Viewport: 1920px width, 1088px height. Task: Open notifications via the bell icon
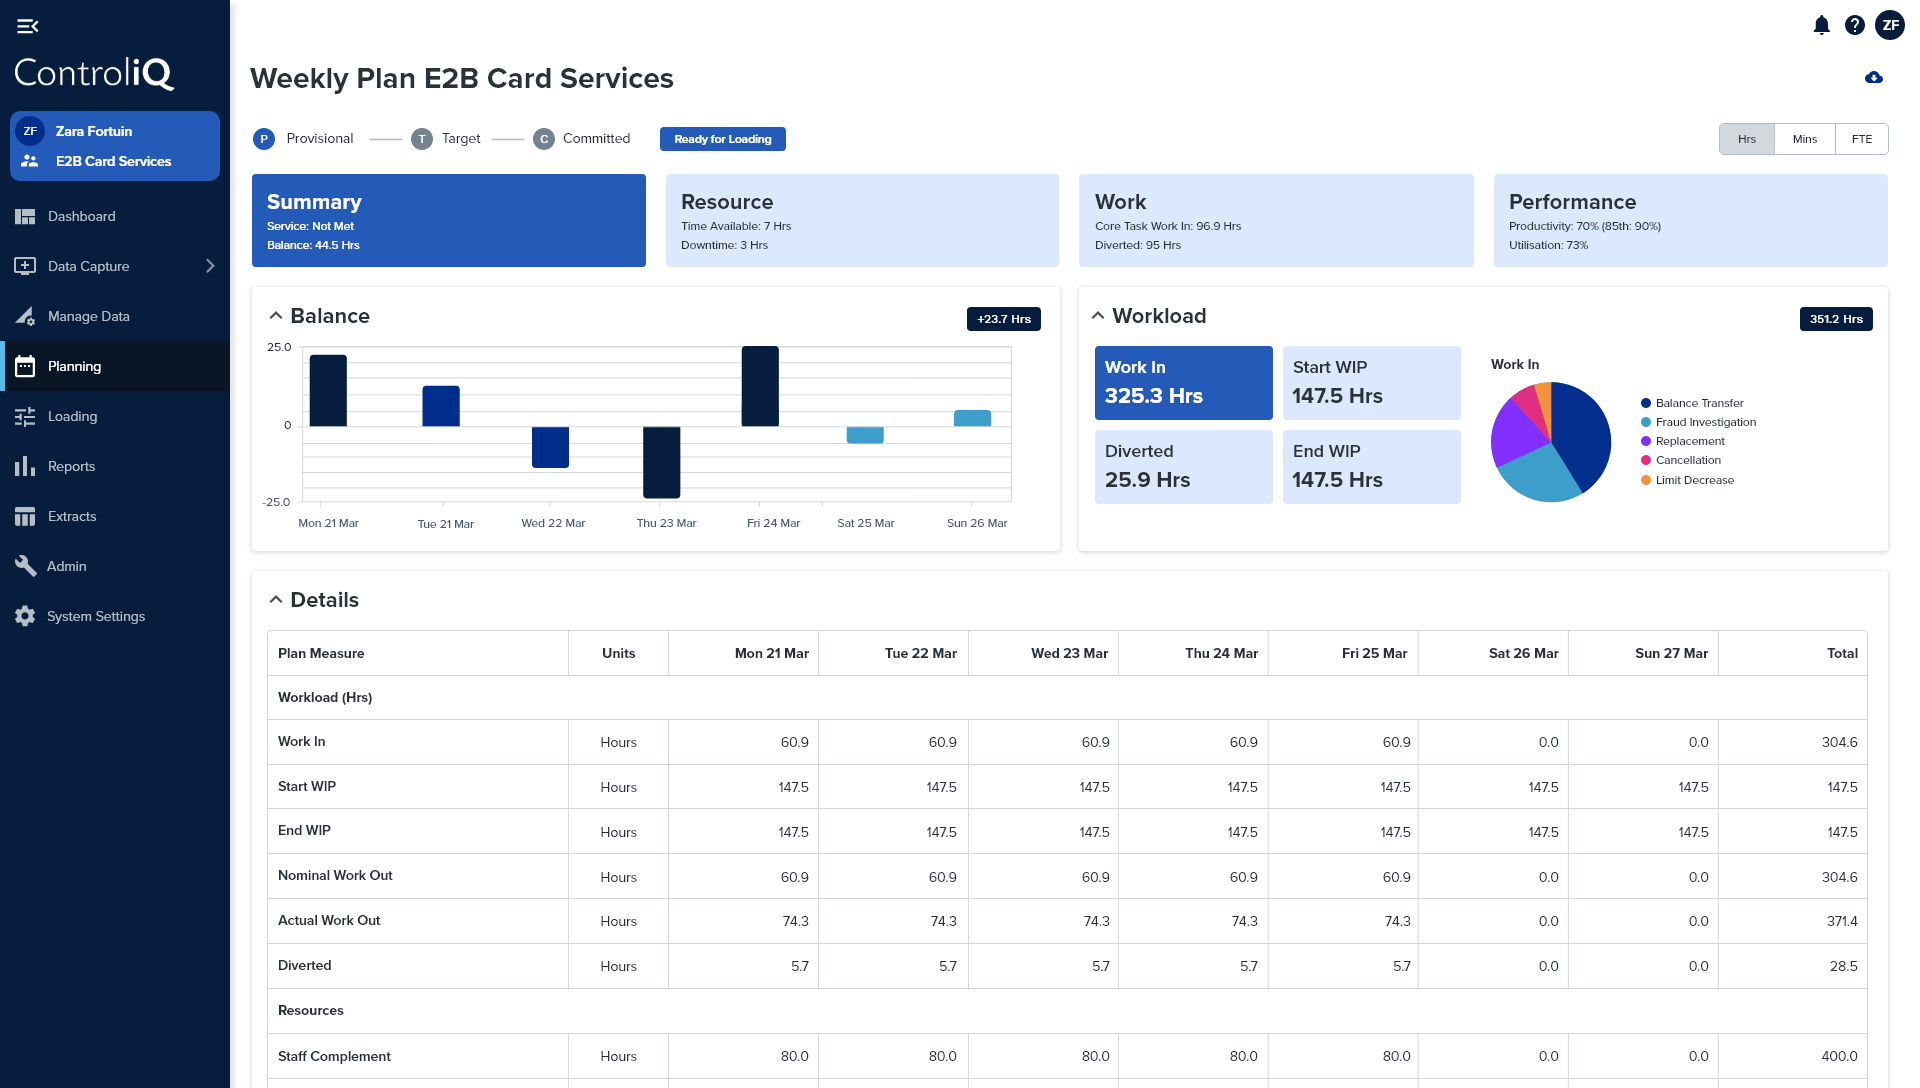click(1821, 25)
